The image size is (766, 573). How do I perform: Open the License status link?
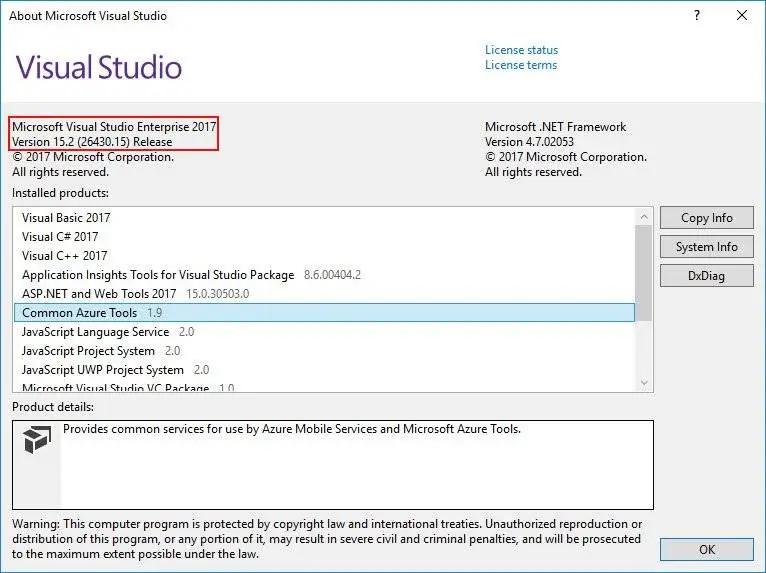(x=521, y=50)
